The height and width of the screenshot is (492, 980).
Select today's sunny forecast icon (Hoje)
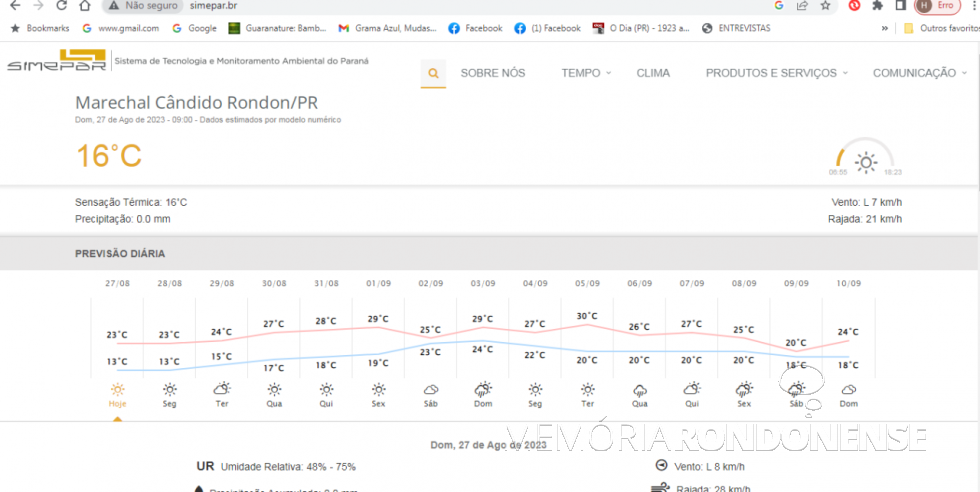(118, 389)
